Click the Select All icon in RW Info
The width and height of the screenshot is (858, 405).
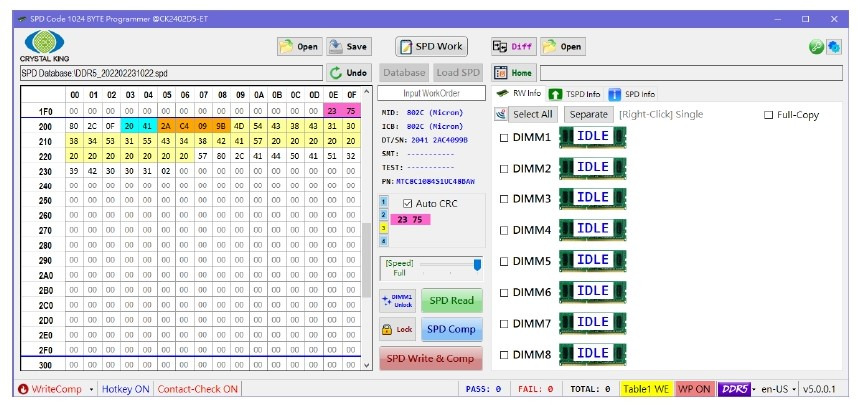[x=500, y=114]
